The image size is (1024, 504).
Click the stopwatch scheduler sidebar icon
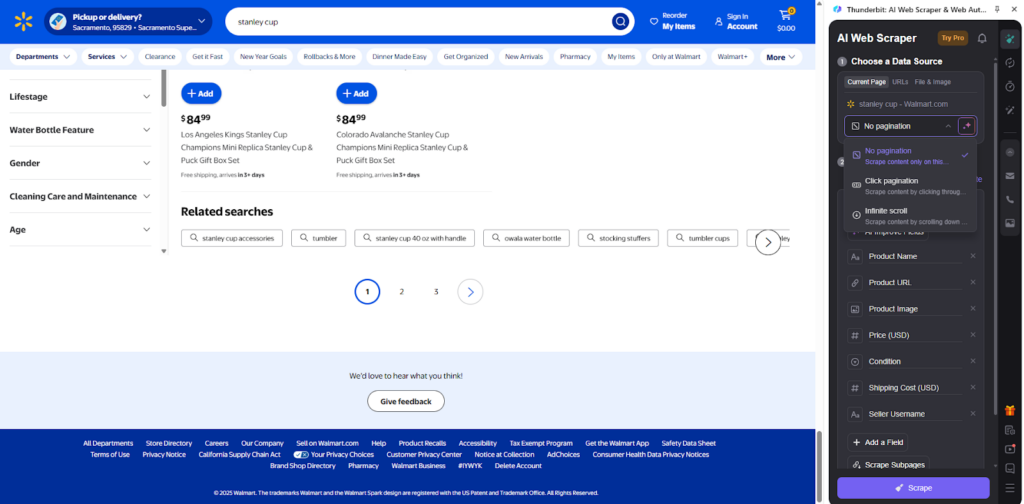click(1010, 86)
